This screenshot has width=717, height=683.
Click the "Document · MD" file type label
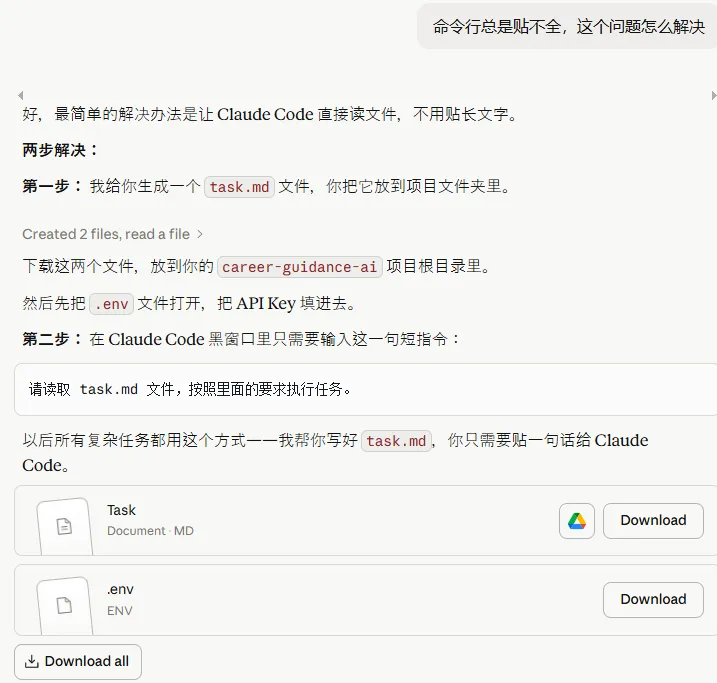pos(150,531)
